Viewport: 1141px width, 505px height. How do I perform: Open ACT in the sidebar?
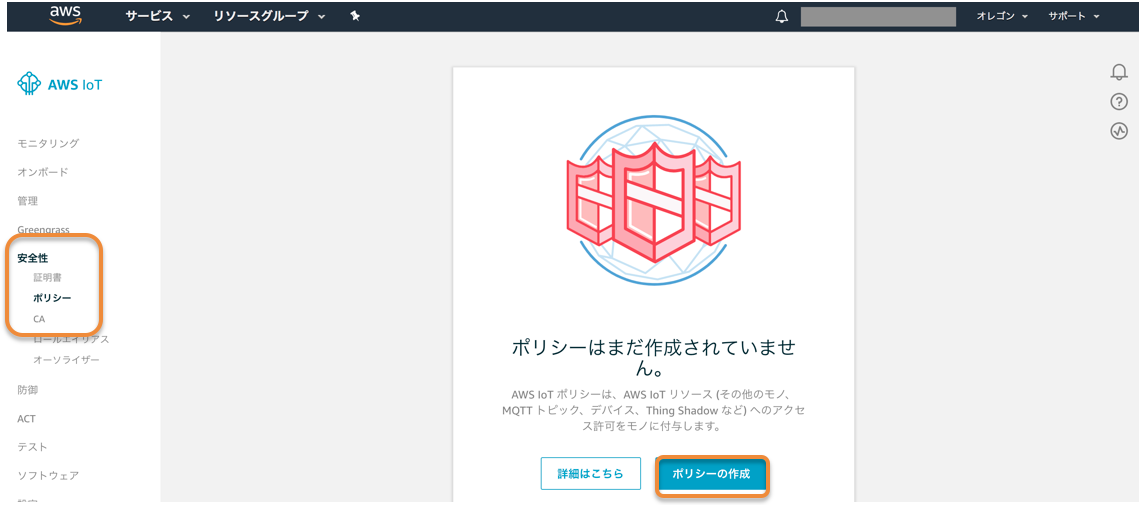click(26, 419)
